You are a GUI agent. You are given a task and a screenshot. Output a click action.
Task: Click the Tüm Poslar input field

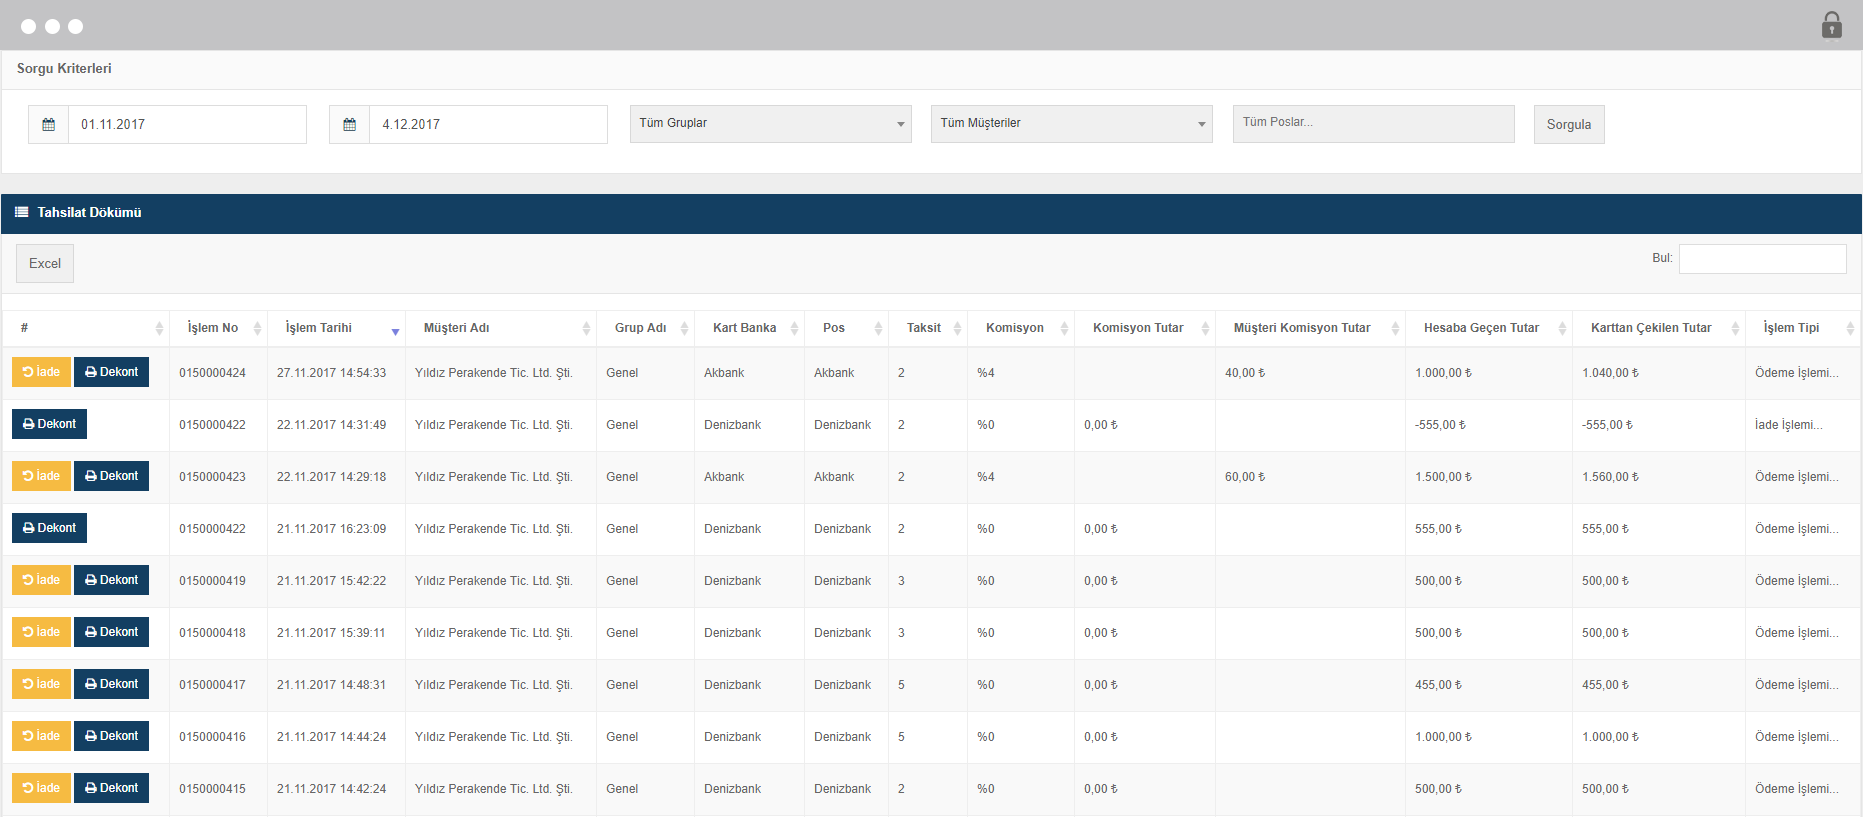tap(1373, 124)
